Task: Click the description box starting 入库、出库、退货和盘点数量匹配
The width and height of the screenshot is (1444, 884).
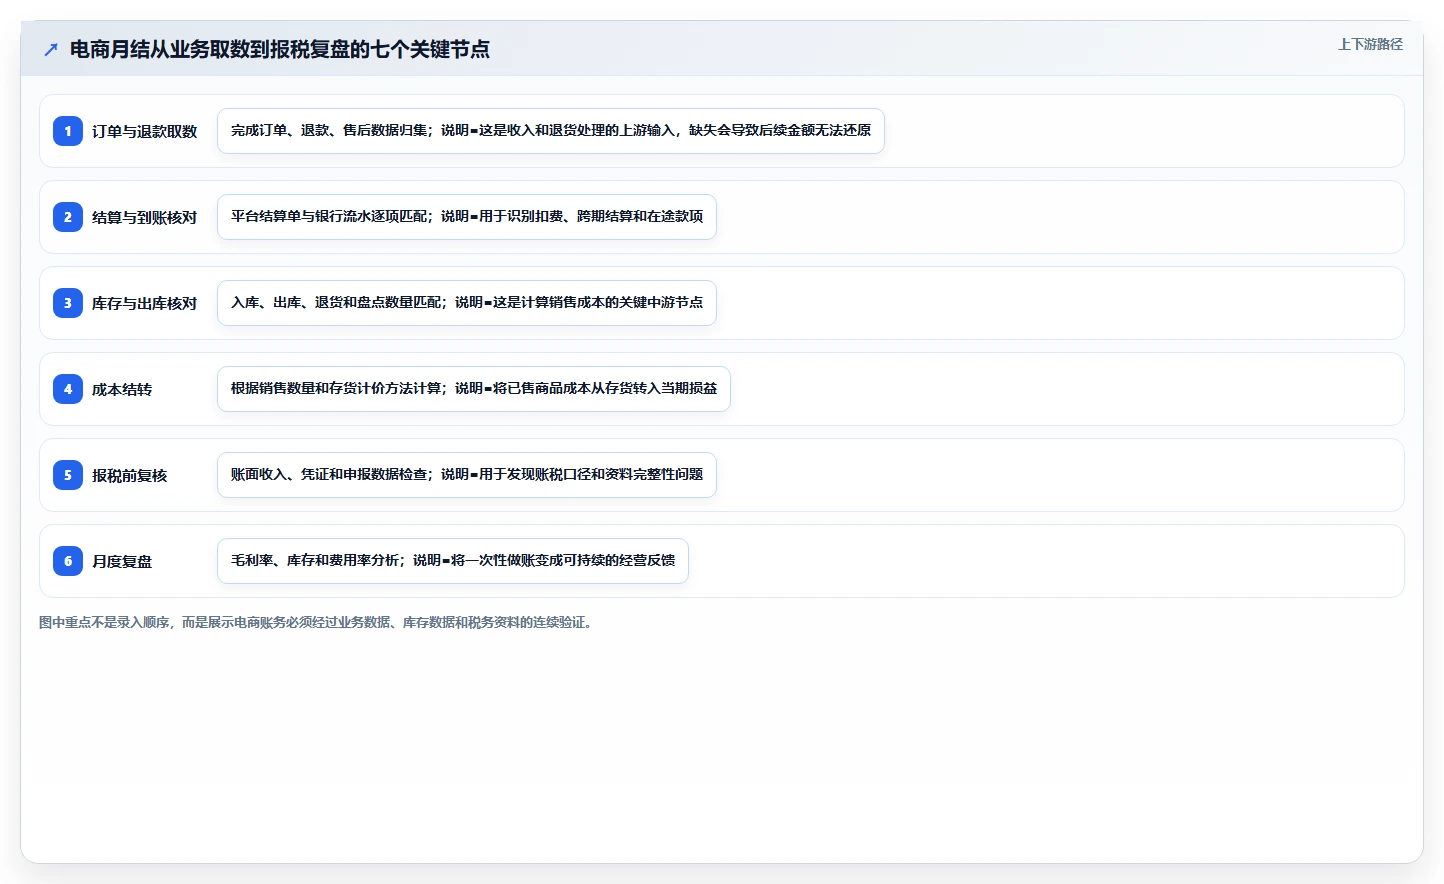Action: [467, 303]
